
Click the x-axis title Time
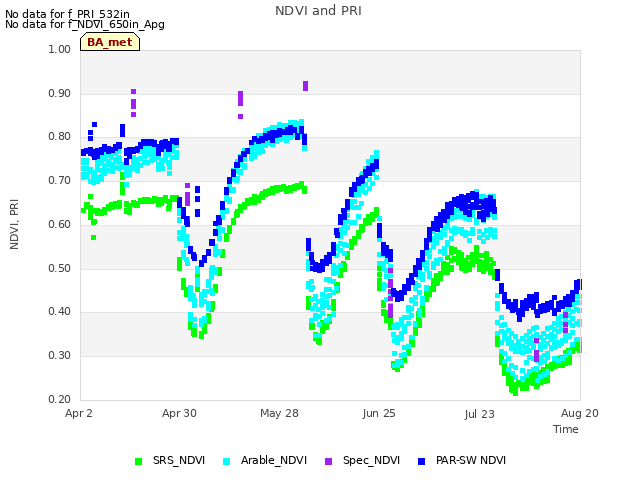pos(565,429)
